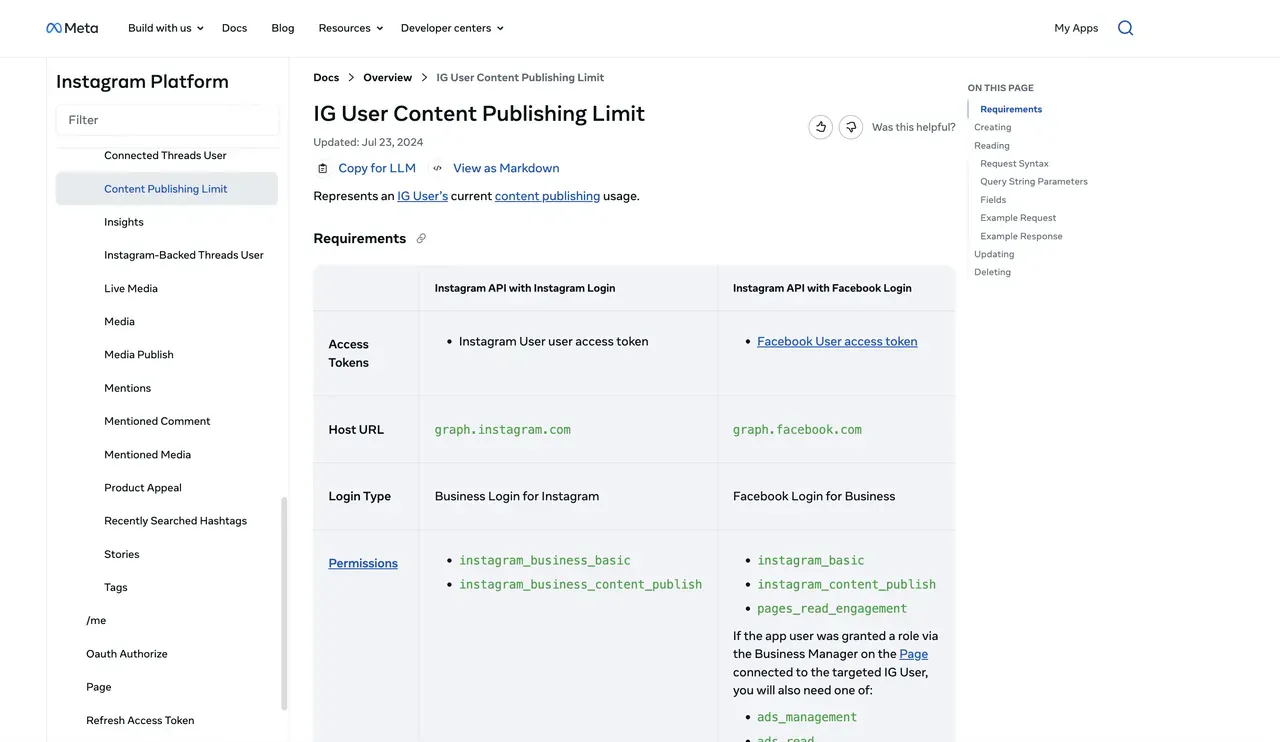1280x742 pixels.
Task: Select Media Publish in sidebar
Action: [x=139, y=354]
